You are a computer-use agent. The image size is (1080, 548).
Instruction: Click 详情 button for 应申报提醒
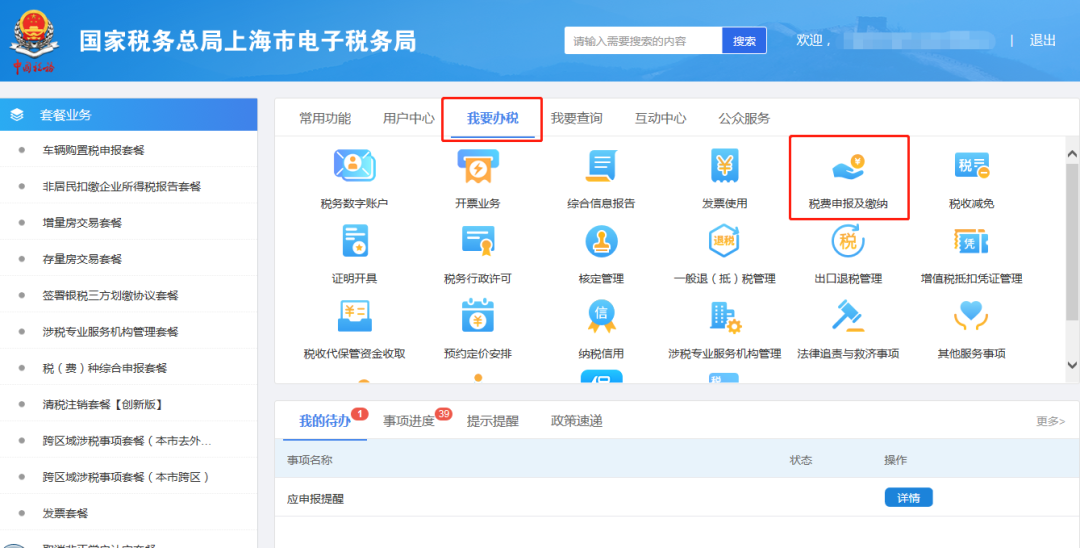[x=908, y=498]
